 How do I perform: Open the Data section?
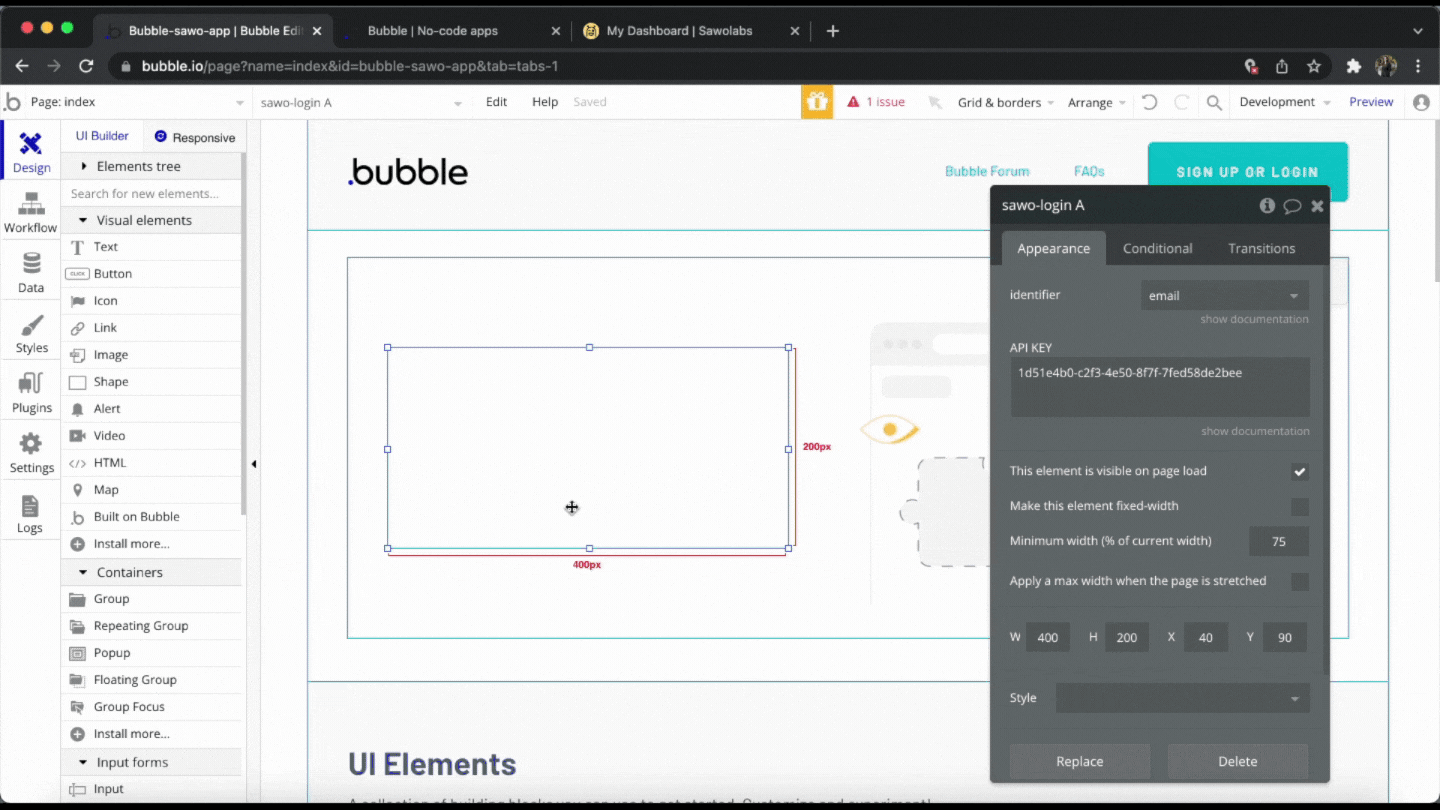coord(31,272)
